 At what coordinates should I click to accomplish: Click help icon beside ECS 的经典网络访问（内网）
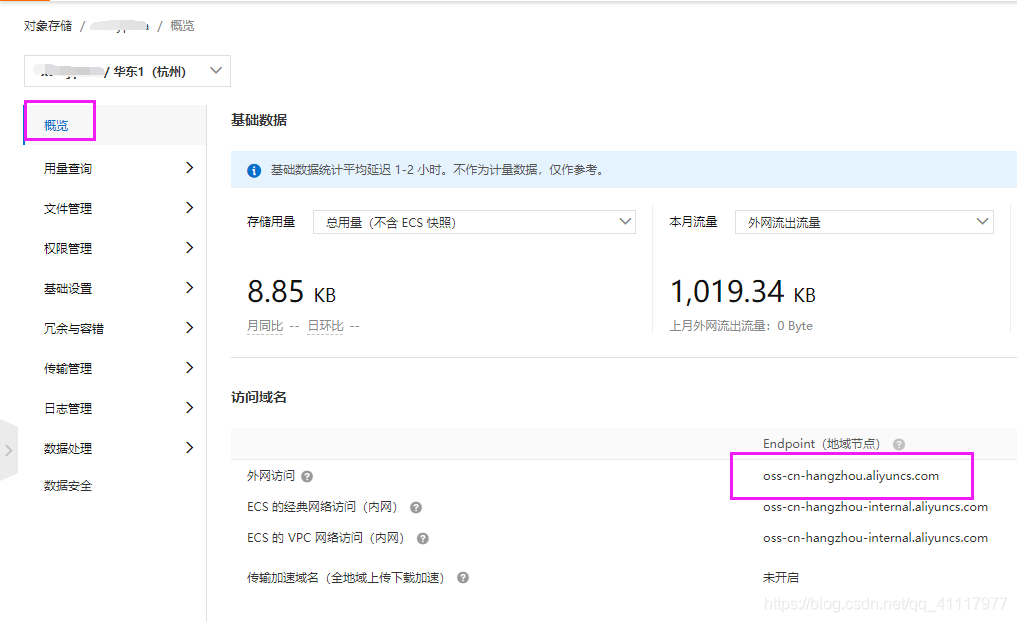416,508
